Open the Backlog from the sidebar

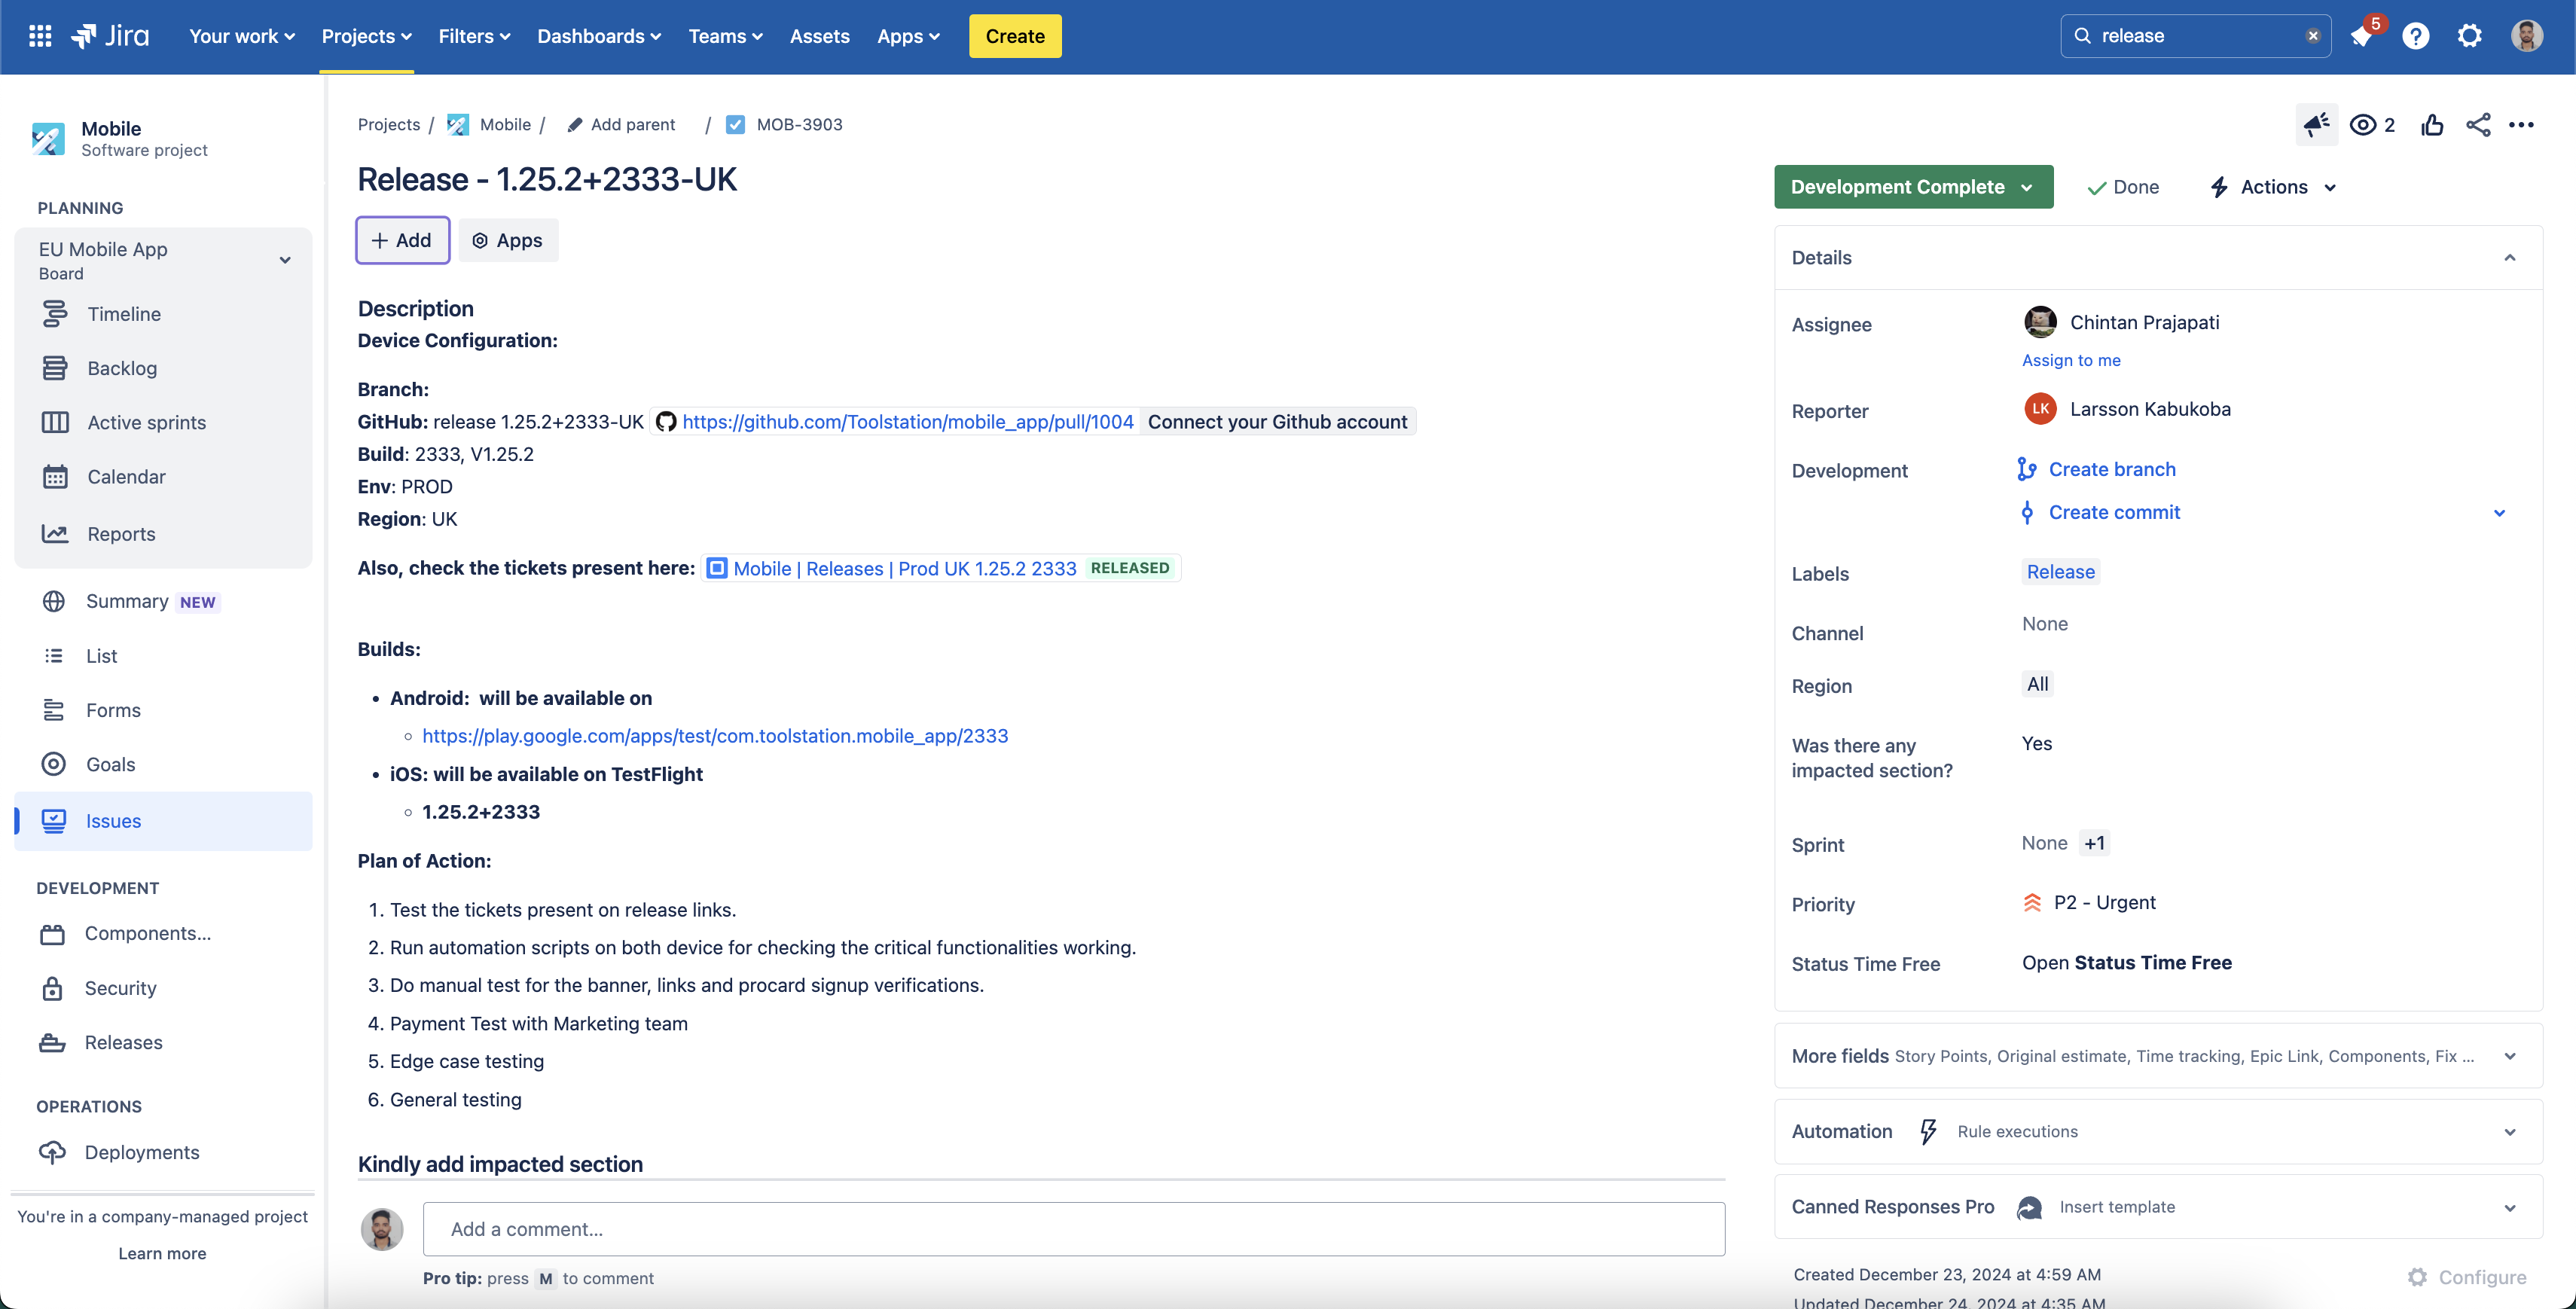click(x=121, y=368)
